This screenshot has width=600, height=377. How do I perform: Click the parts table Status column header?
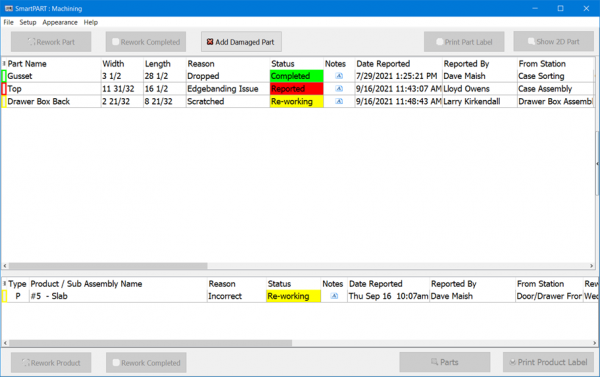click(x=297, y=64)
